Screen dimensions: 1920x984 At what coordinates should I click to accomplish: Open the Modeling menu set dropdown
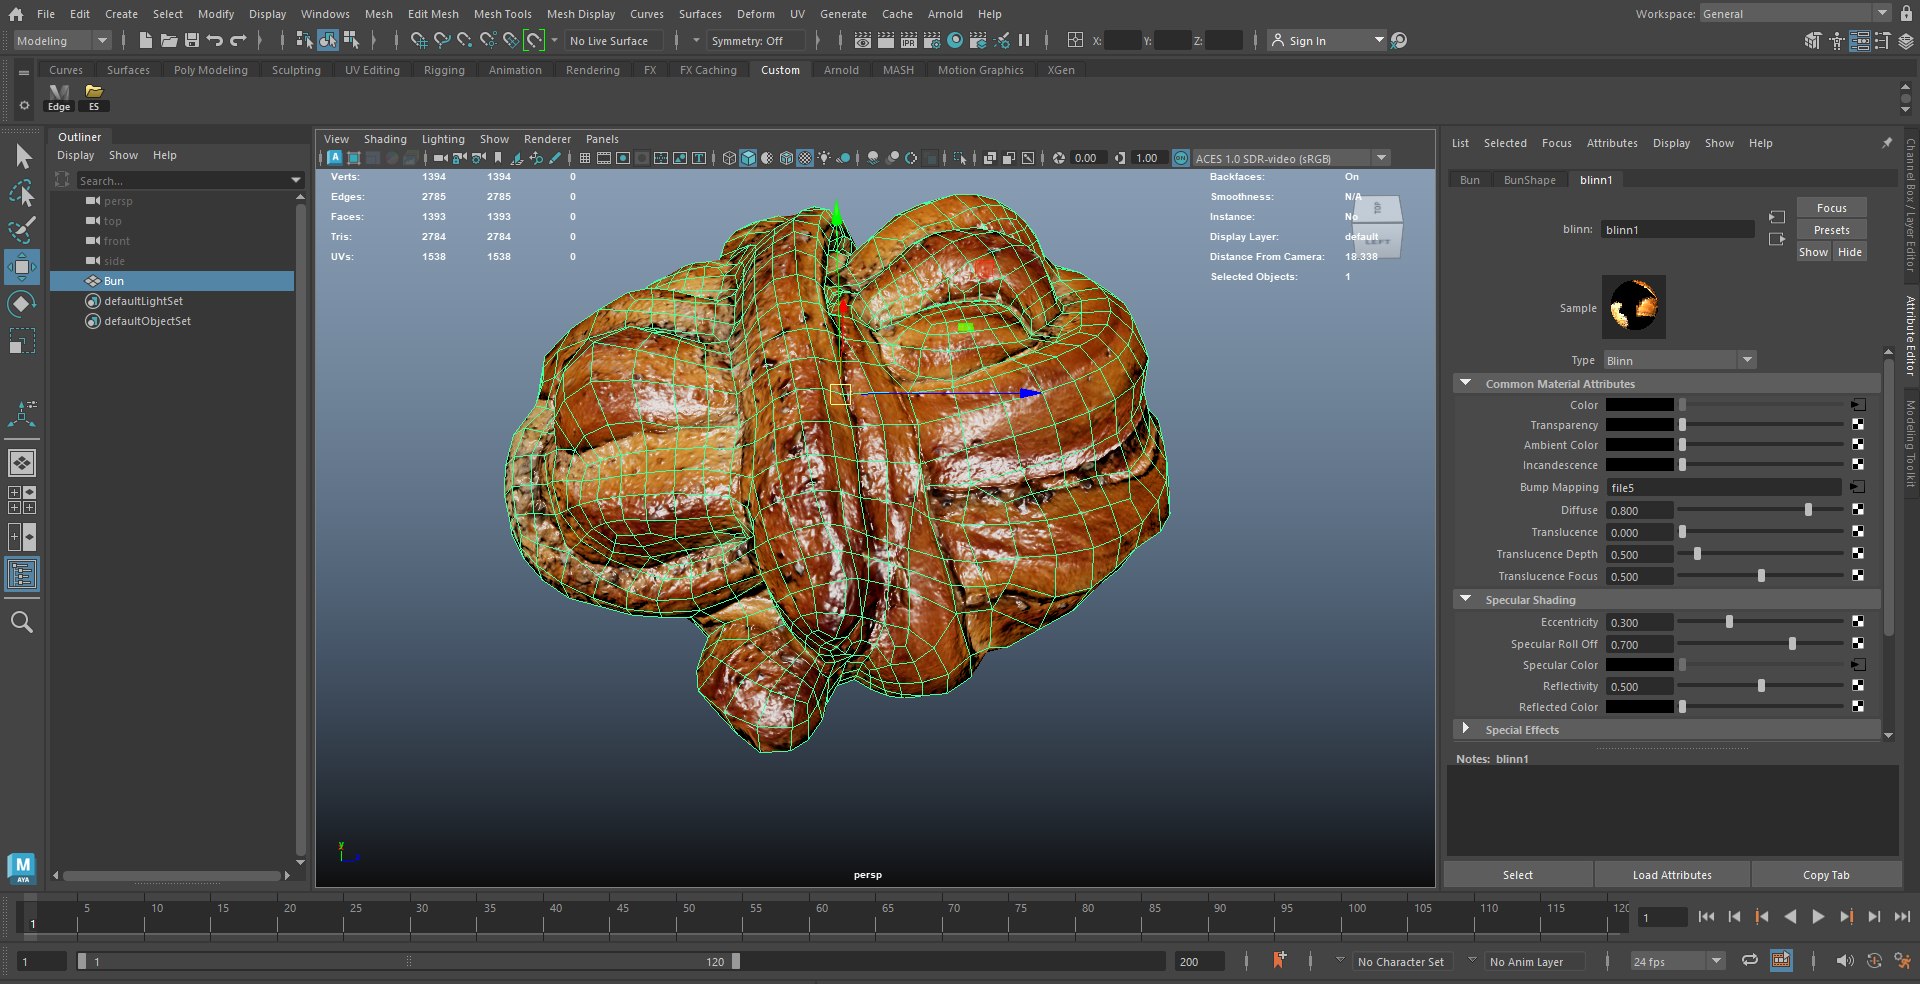click(62, 40)
